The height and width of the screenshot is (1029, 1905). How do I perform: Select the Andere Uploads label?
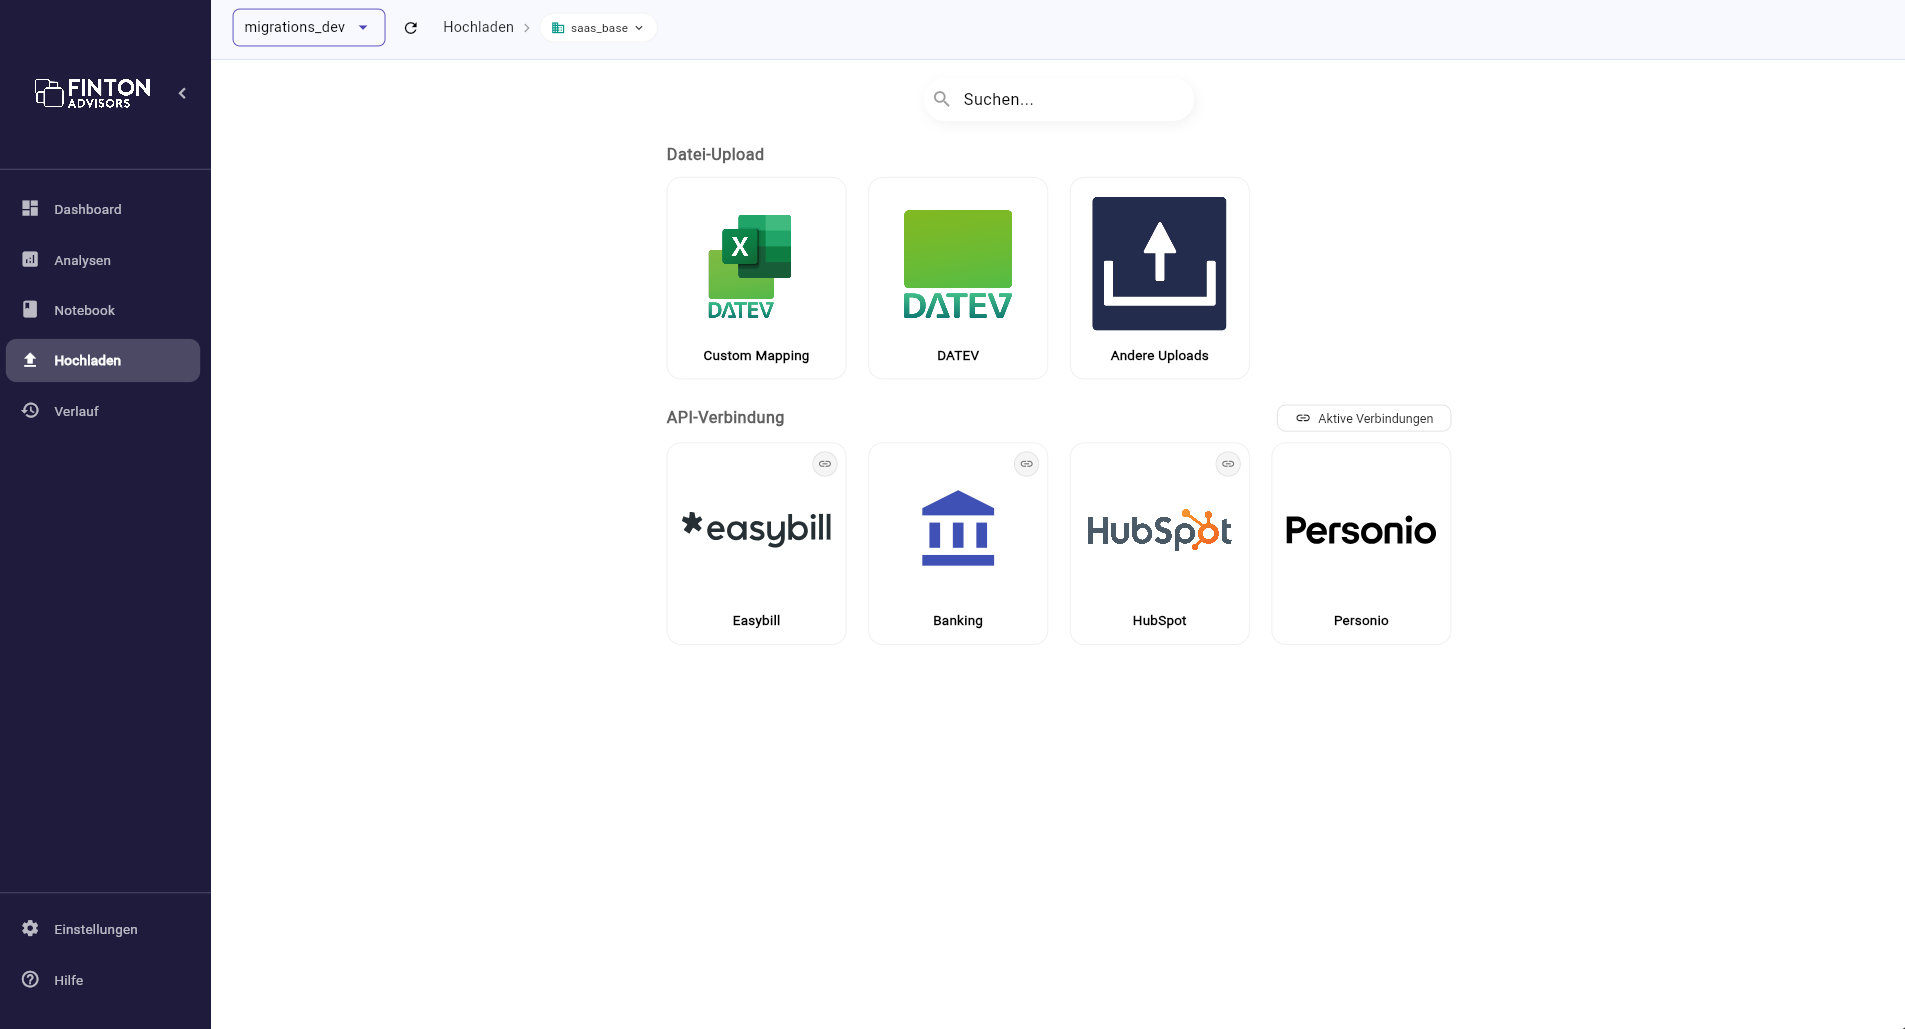coord(1159,355)
